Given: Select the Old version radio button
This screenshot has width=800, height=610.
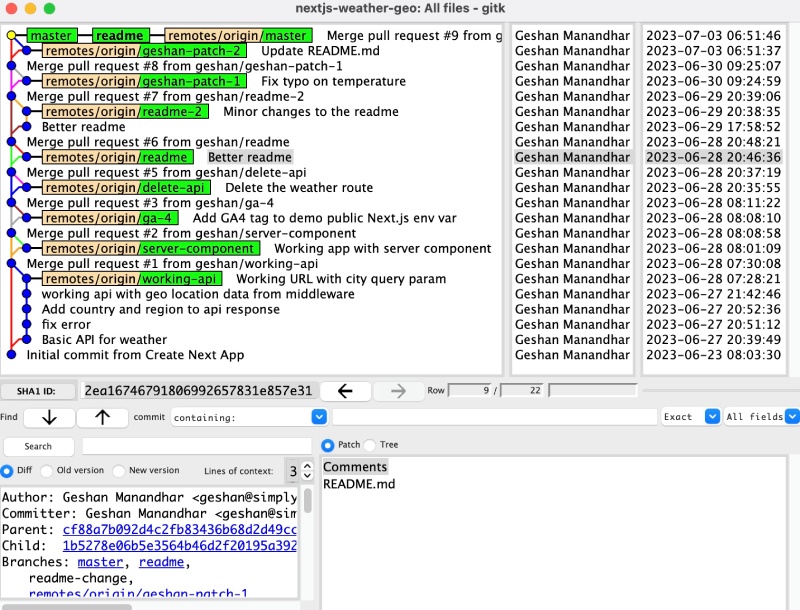Looking at the screenshot, I should [x=47, y=470].
